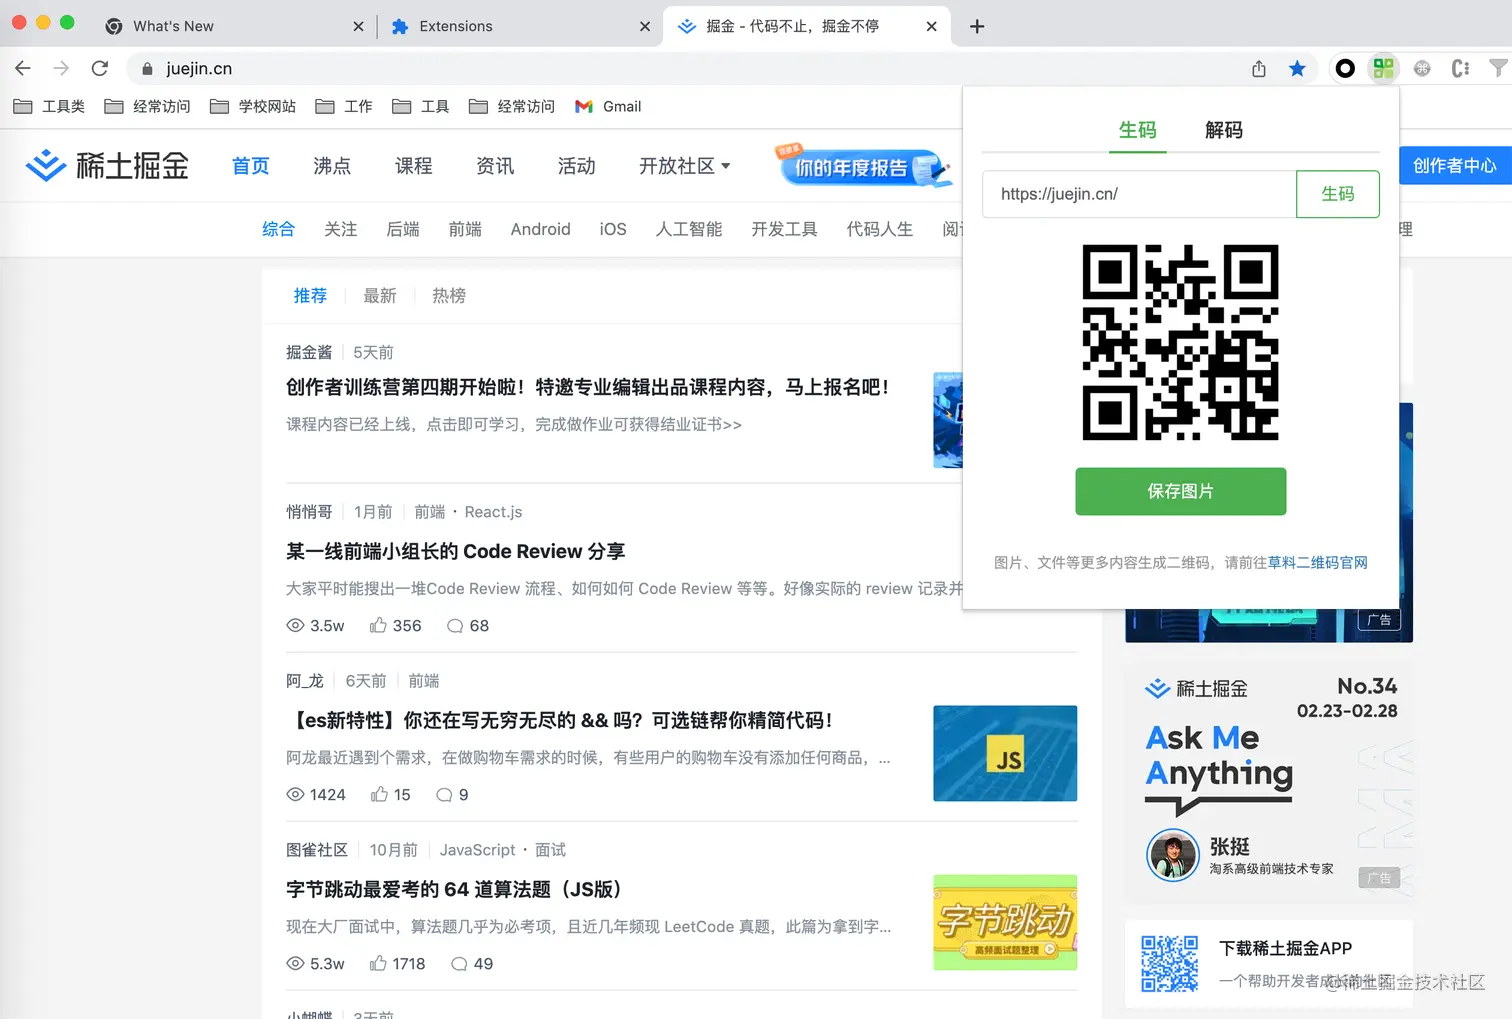Open the 沸点 navigation item
Viewport: 1512px width, 1019px height.
pyautogui.click(x=332, y=166)
